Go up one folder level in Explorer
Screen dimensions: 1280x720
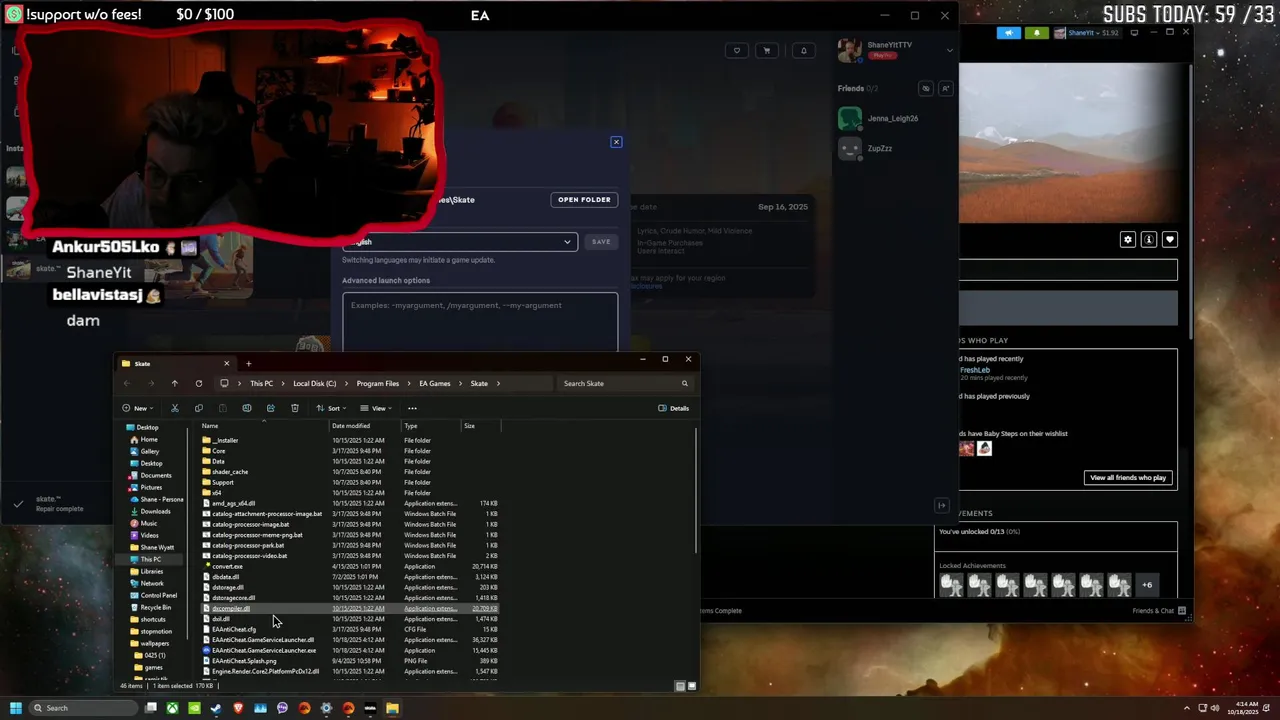coord(174,383)
